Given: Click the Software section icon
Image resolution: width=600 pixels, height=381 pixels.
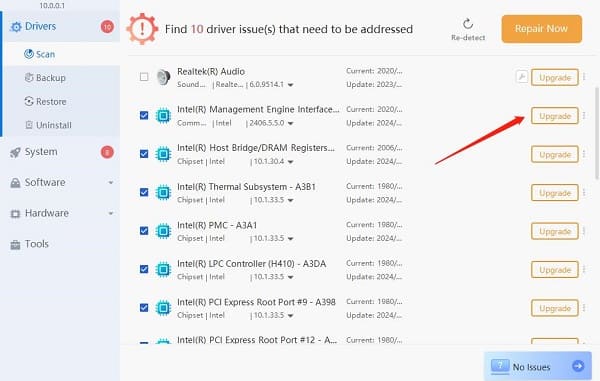Looking at the screenshot, I should tap(15, 183).
